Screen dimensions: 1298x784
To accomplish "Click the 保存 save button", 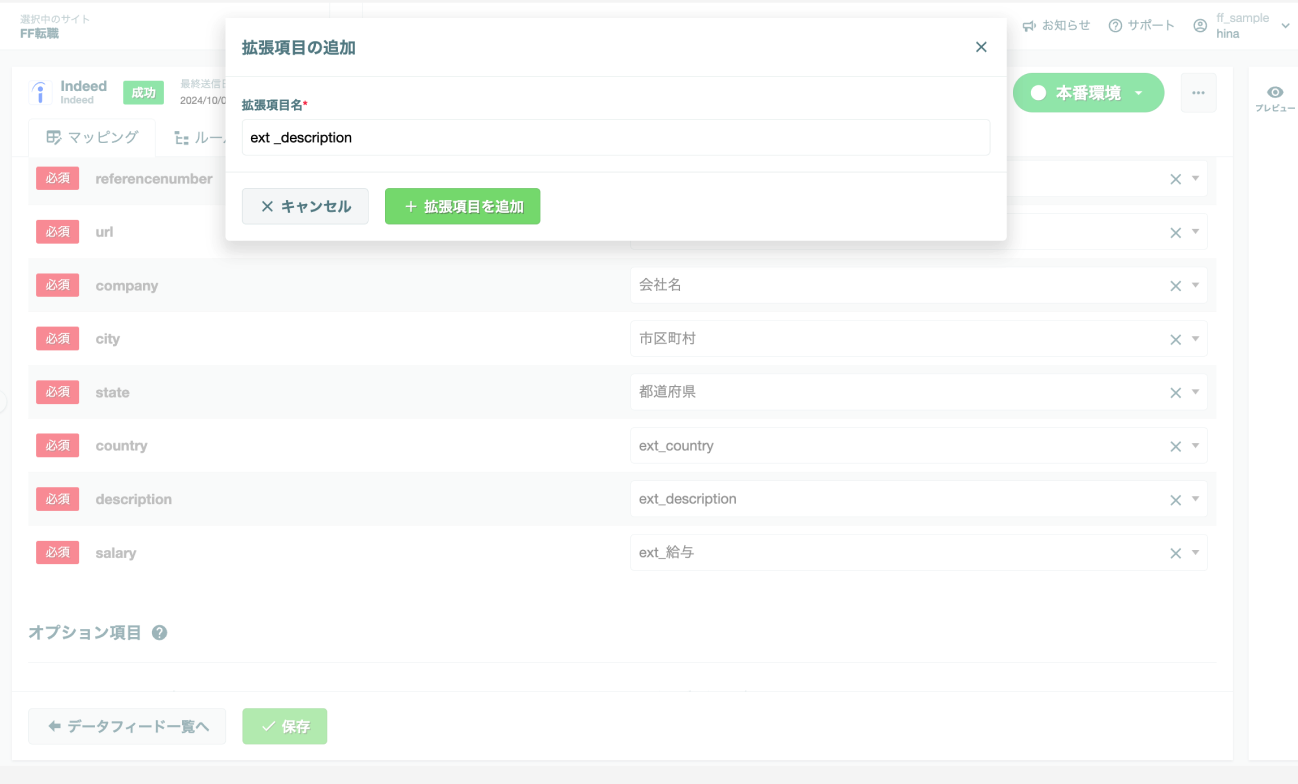I will pos(284,726).
